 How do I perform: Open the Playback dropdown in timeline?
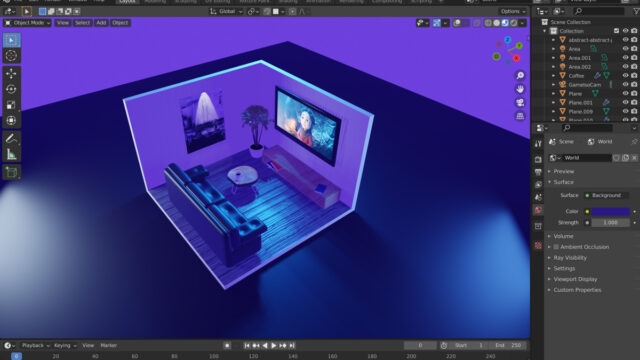point(35,345)
